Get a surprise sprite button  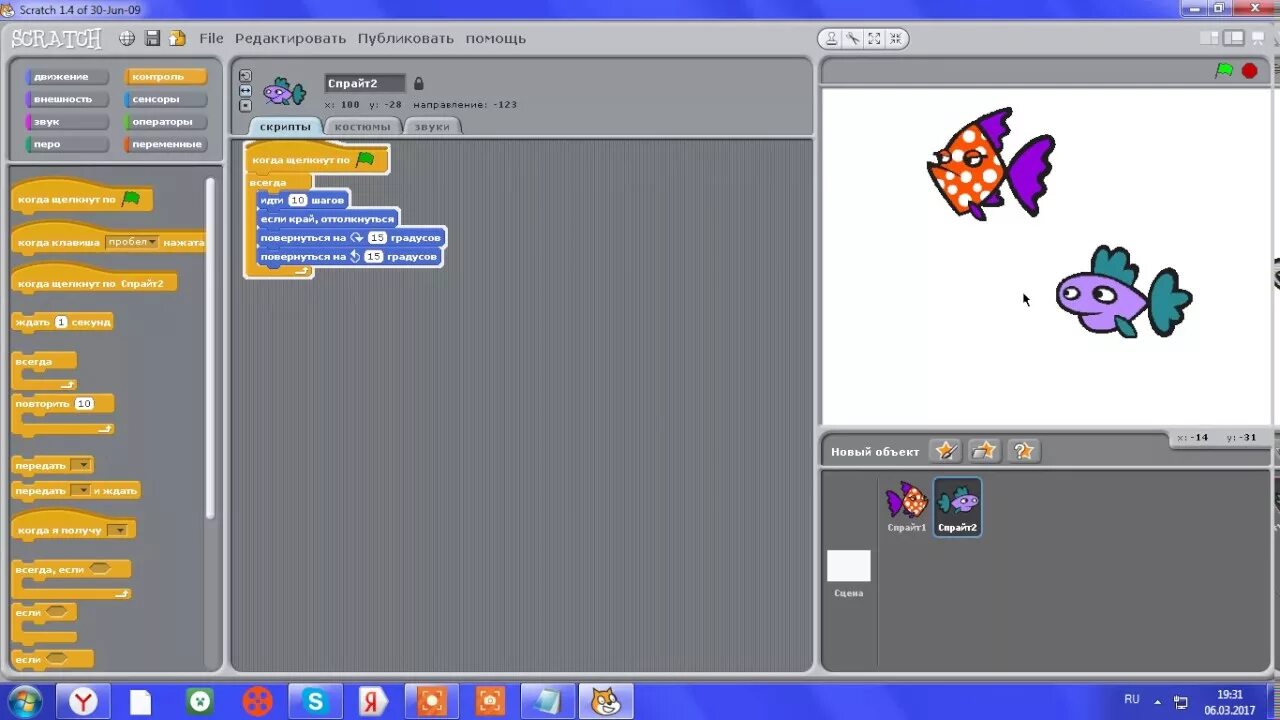coord(1023,451)
